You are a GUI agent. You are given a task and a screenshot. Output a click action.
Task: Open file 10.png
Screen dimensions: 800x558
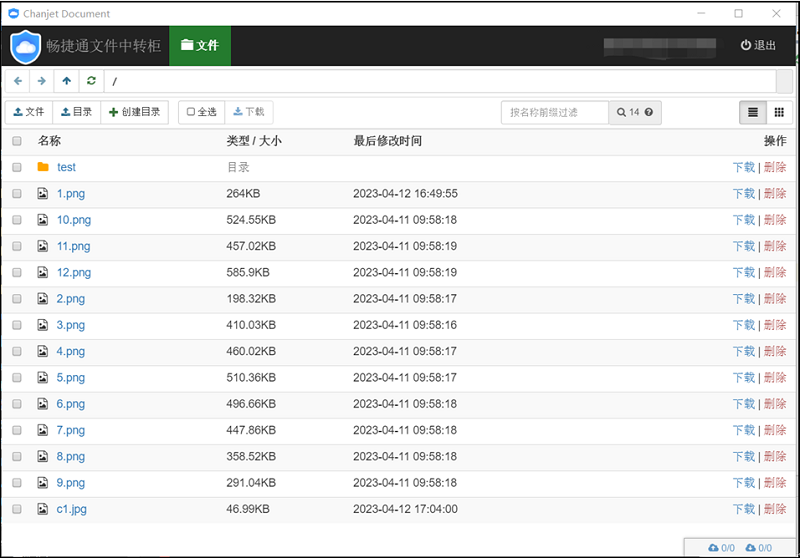(x=73, y=220)
